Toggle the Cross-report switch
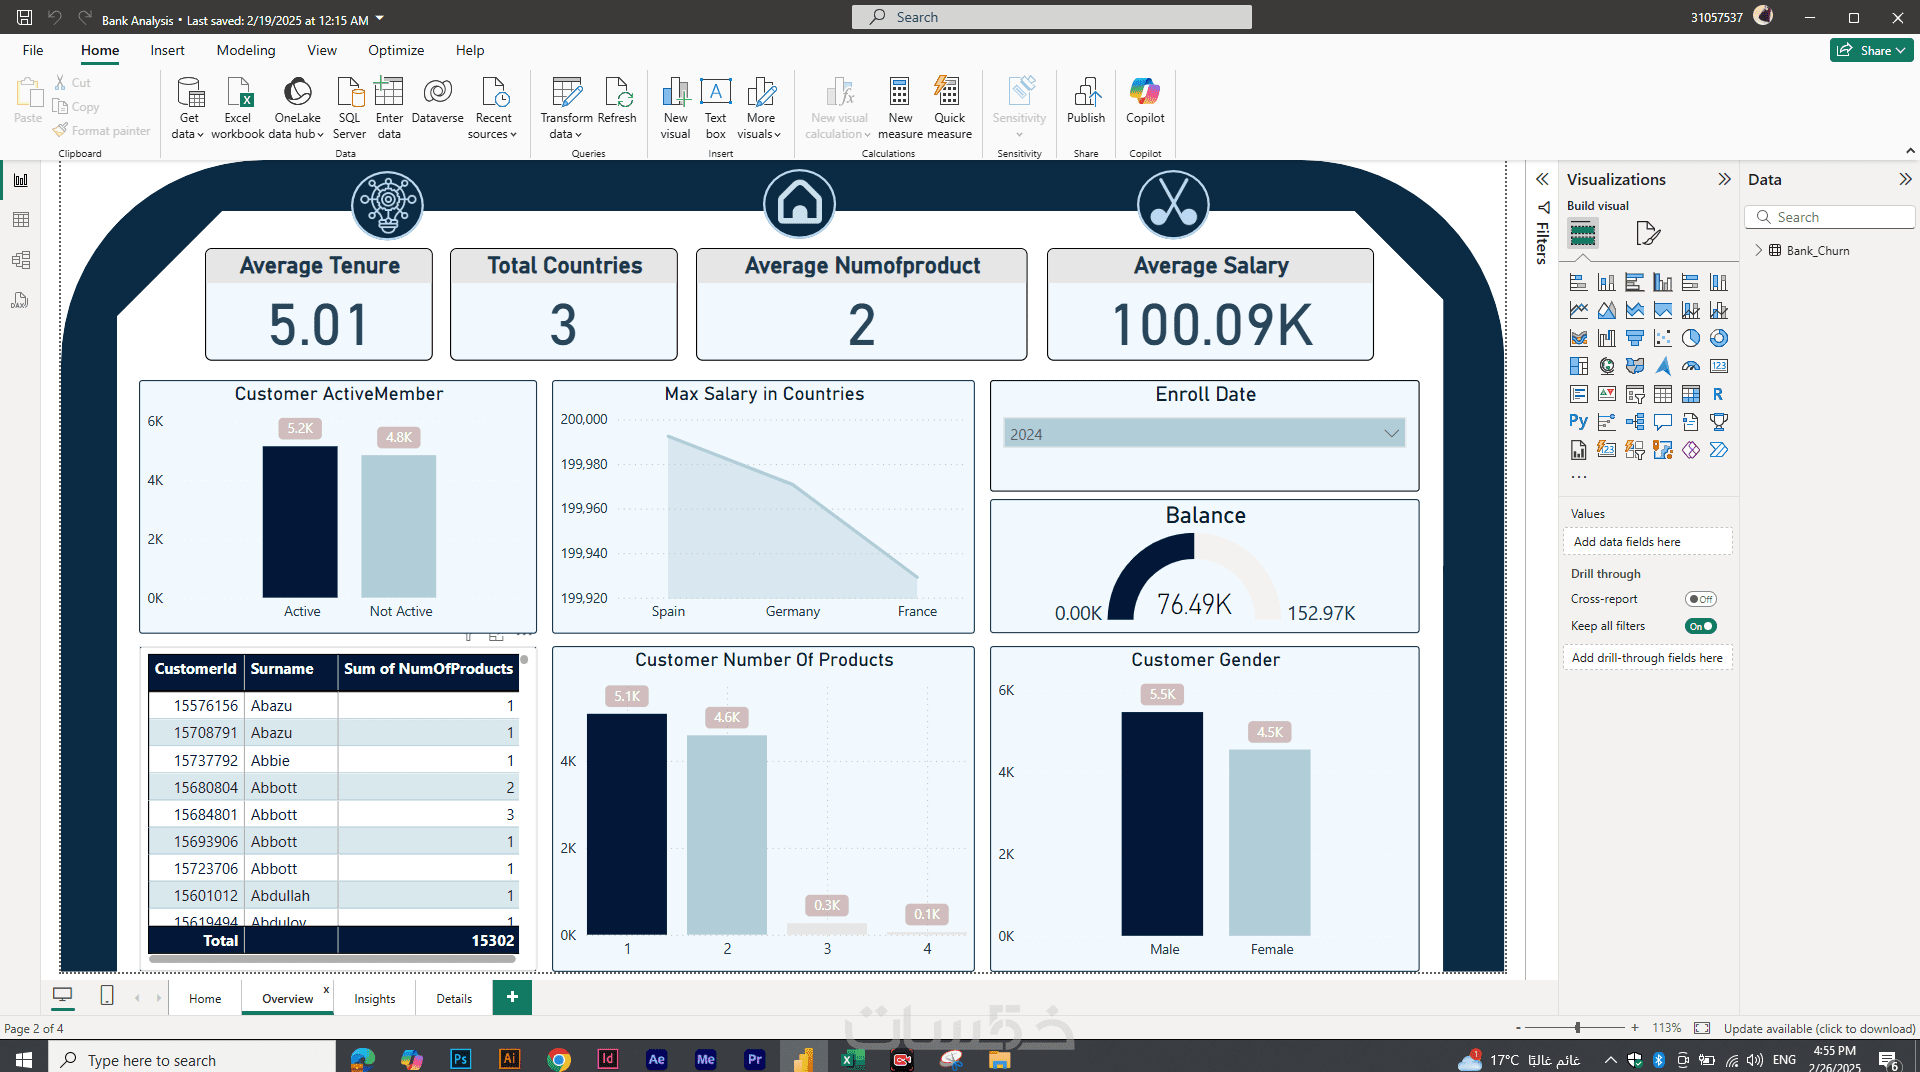 click(1700, 599)
